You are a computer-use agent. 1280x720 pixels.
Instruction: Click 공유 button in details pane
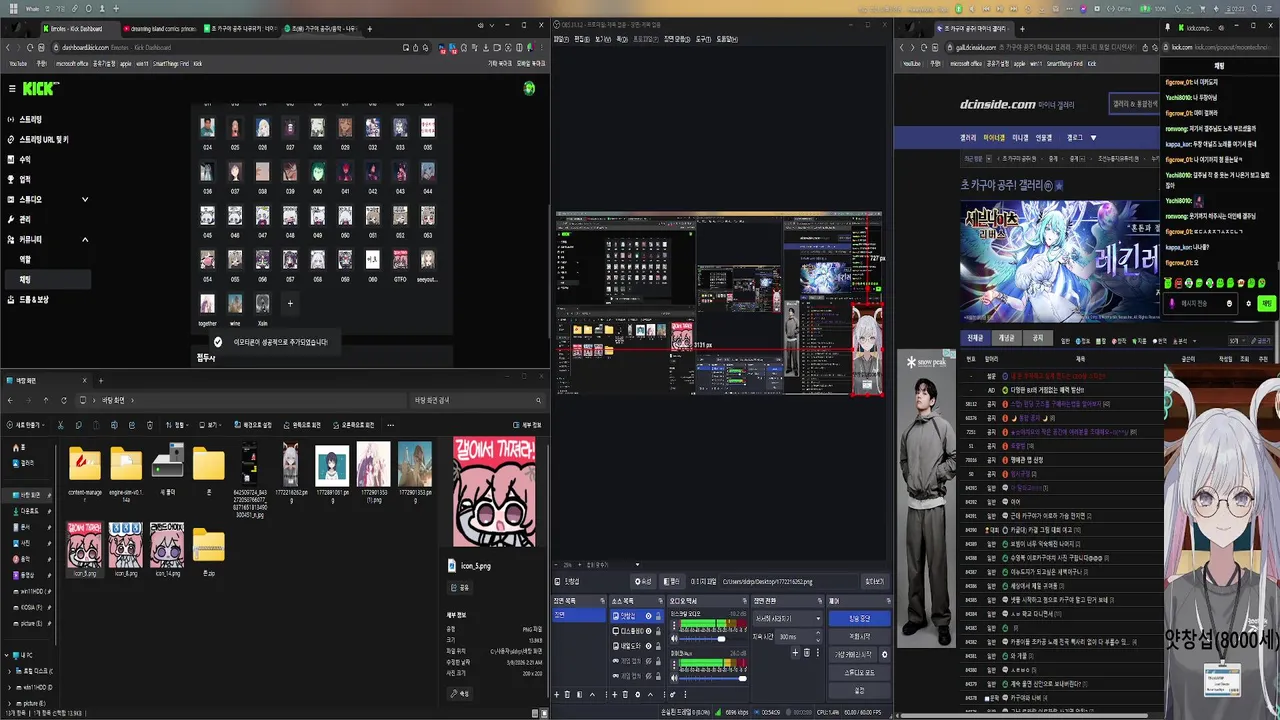click(x=460, y=587)
